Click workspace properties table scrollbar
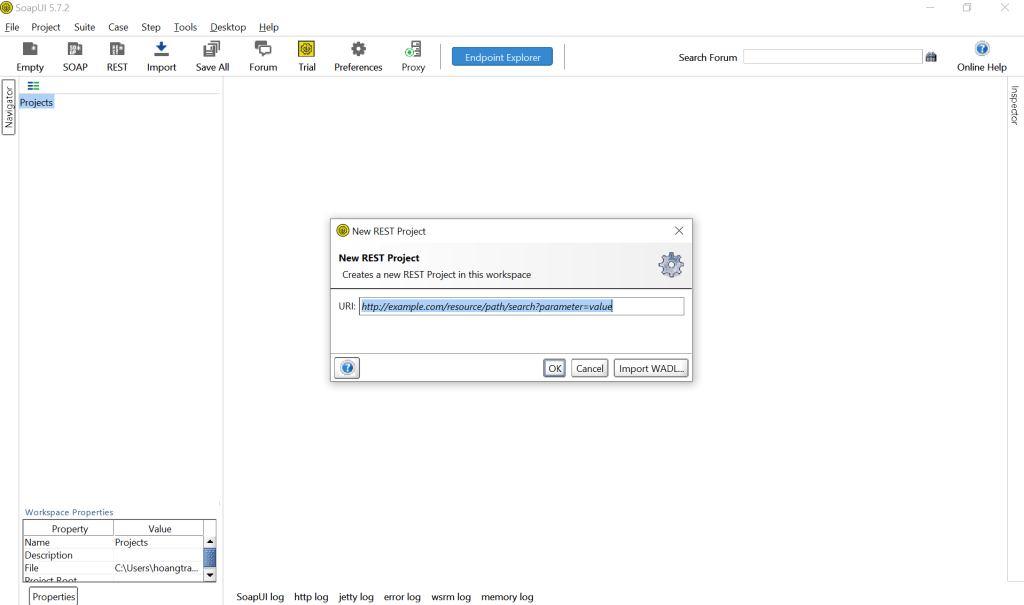Image resolution: width=1024 pixels, height=605 pixels. click(x=210, y=557)
